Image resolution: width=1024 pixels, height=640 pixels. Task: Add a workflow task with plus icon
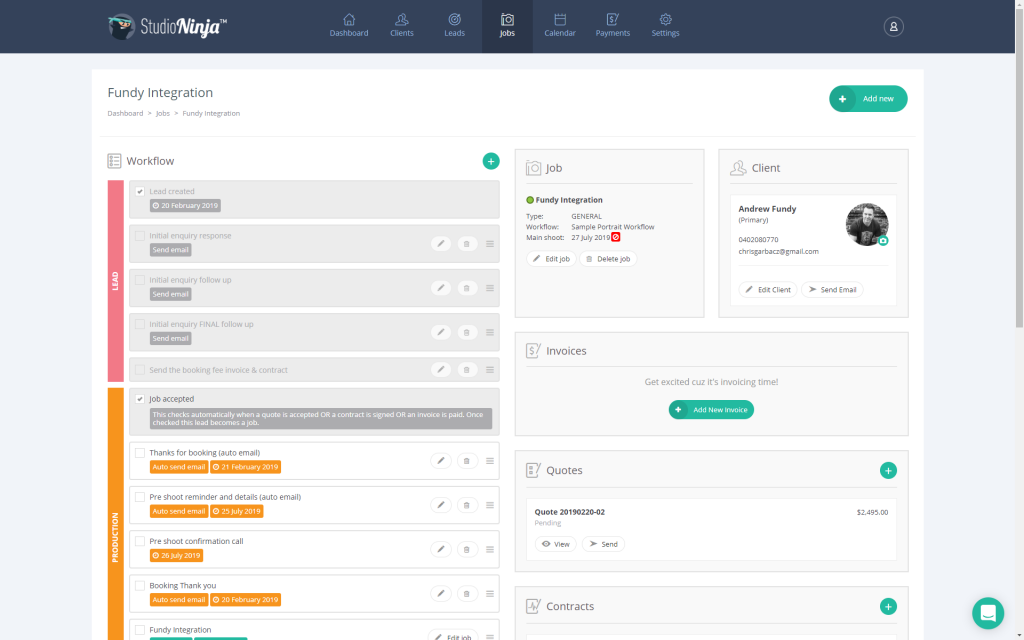[x=491, y=161]
